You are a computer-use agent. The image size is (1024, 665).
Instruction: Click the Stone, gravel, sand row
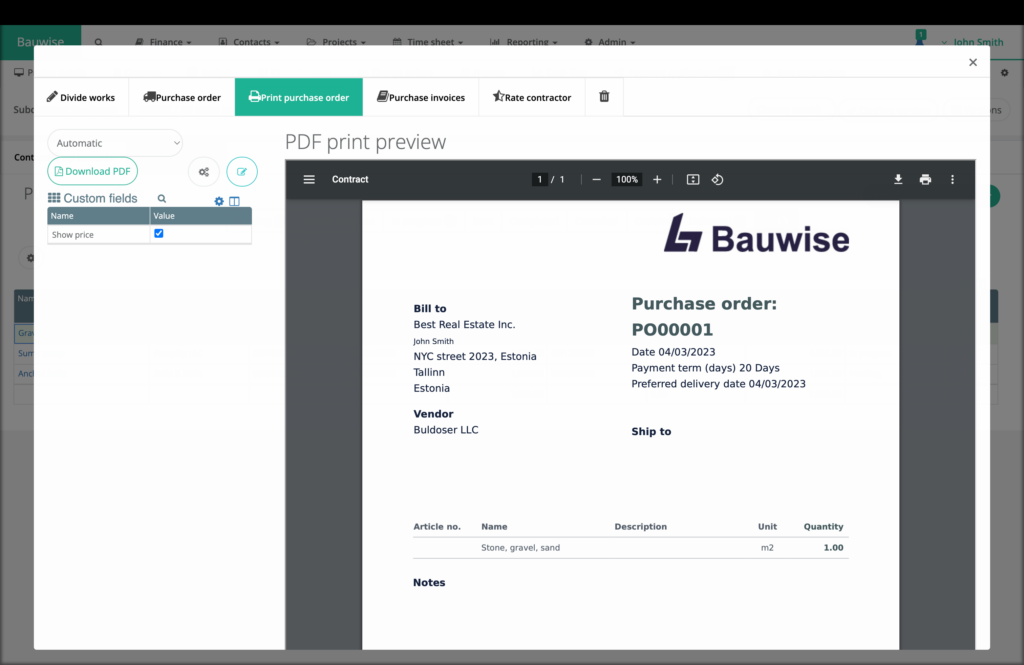(631, 547)
